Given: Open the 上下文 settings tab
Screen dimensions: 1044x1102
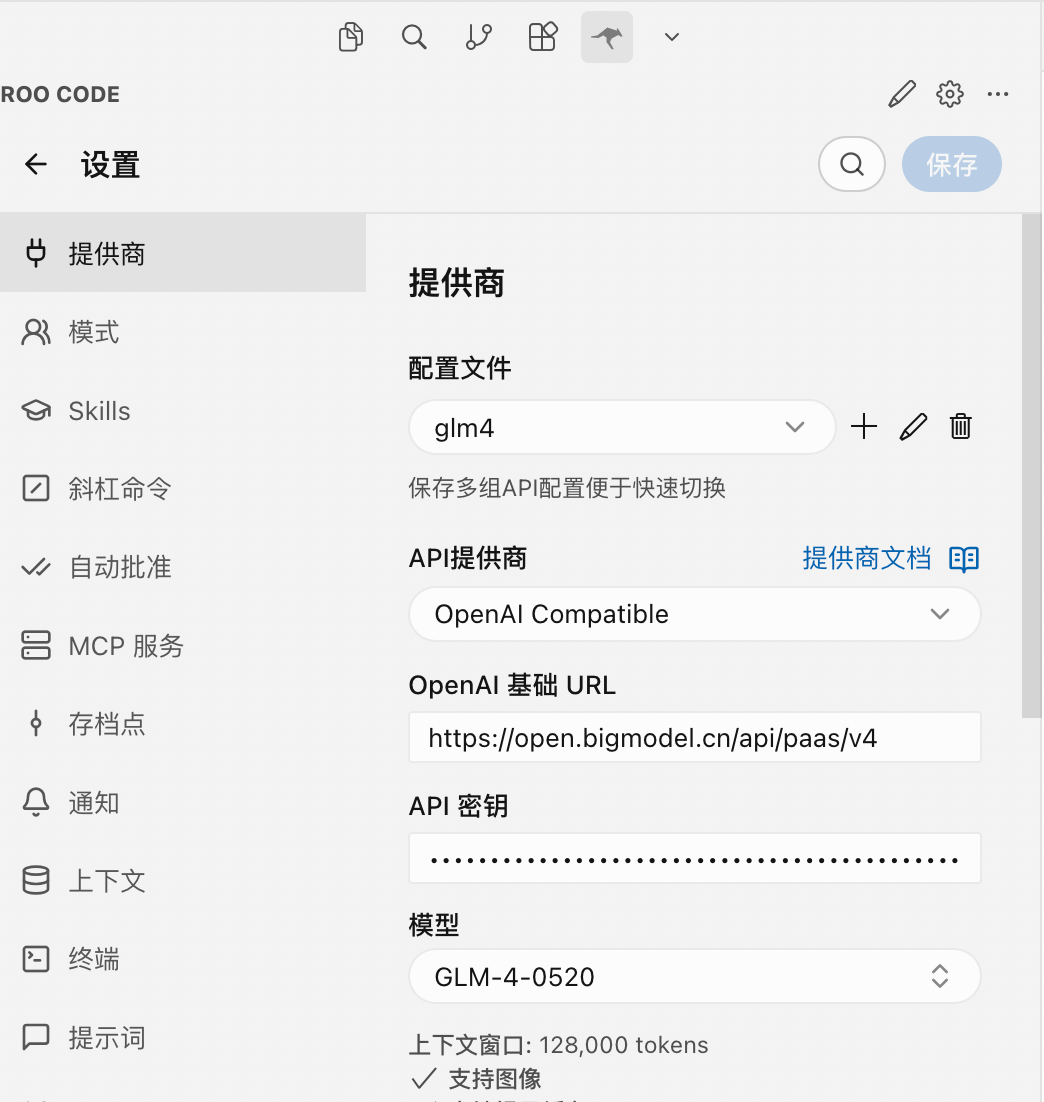Looking at the screenshot, I should [183, 881].
